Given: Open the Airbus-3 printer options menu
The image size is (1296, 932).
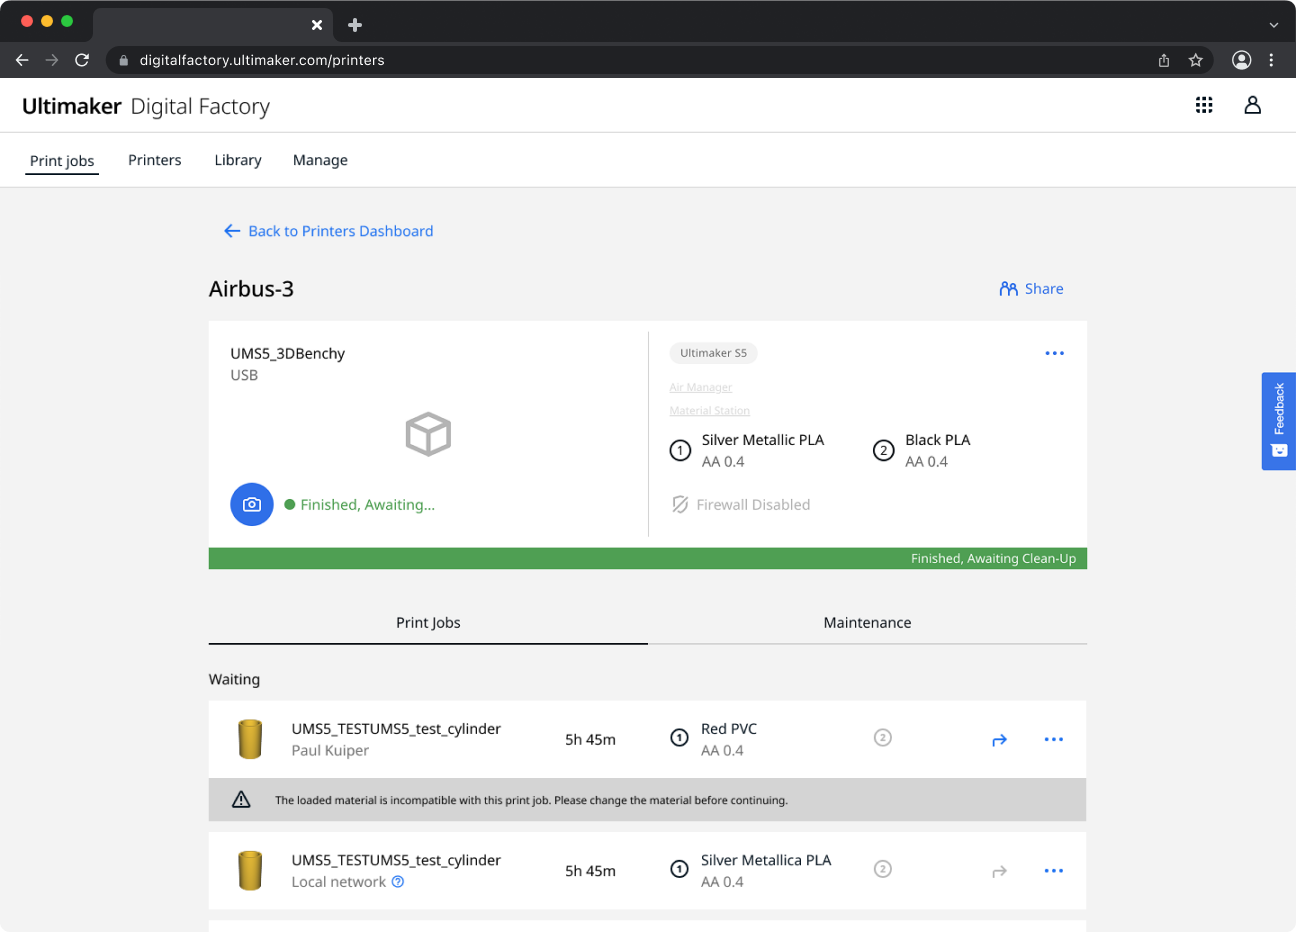Looking at the screenshot, I should (x=1054, y=353).
